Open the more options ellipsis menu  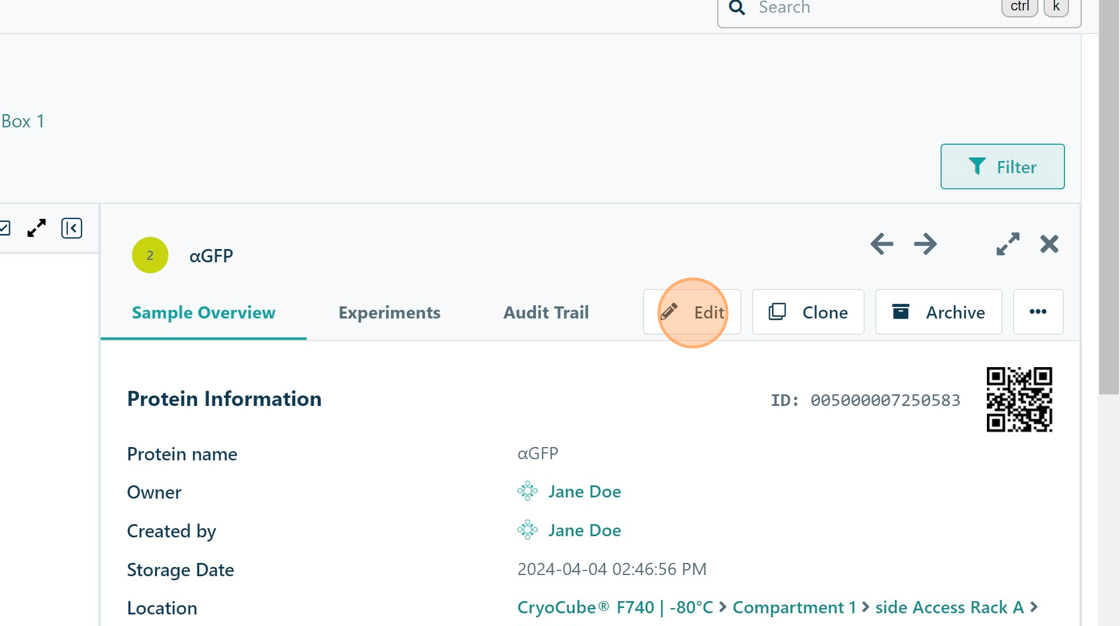coord(1038,312)
